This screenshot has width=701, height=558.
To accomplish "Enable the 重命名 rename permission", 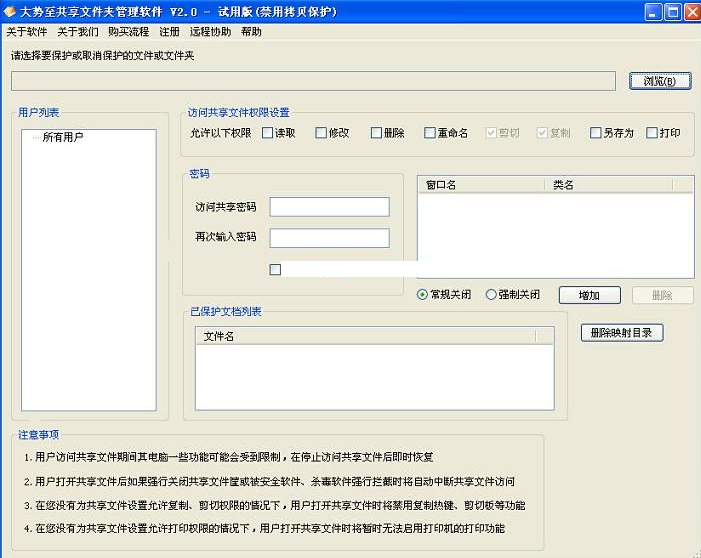I will [x=429, y=133].
